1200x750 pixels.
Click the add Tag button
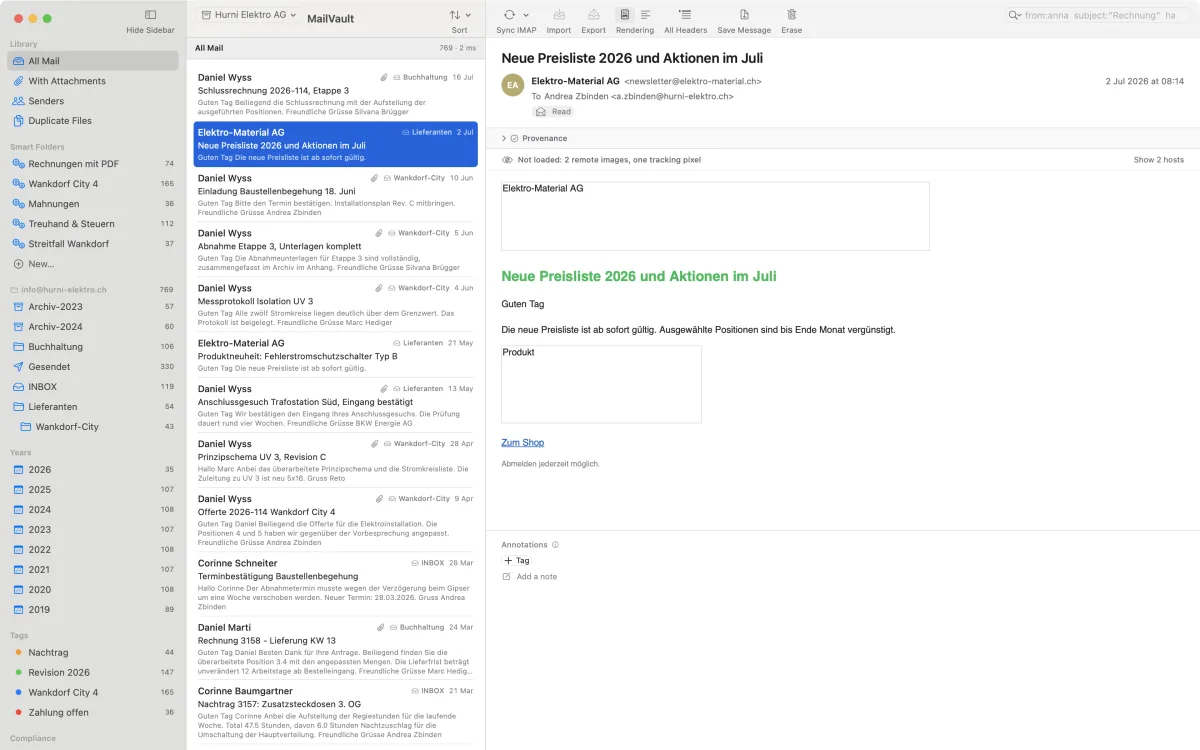[x=517, y=561]
